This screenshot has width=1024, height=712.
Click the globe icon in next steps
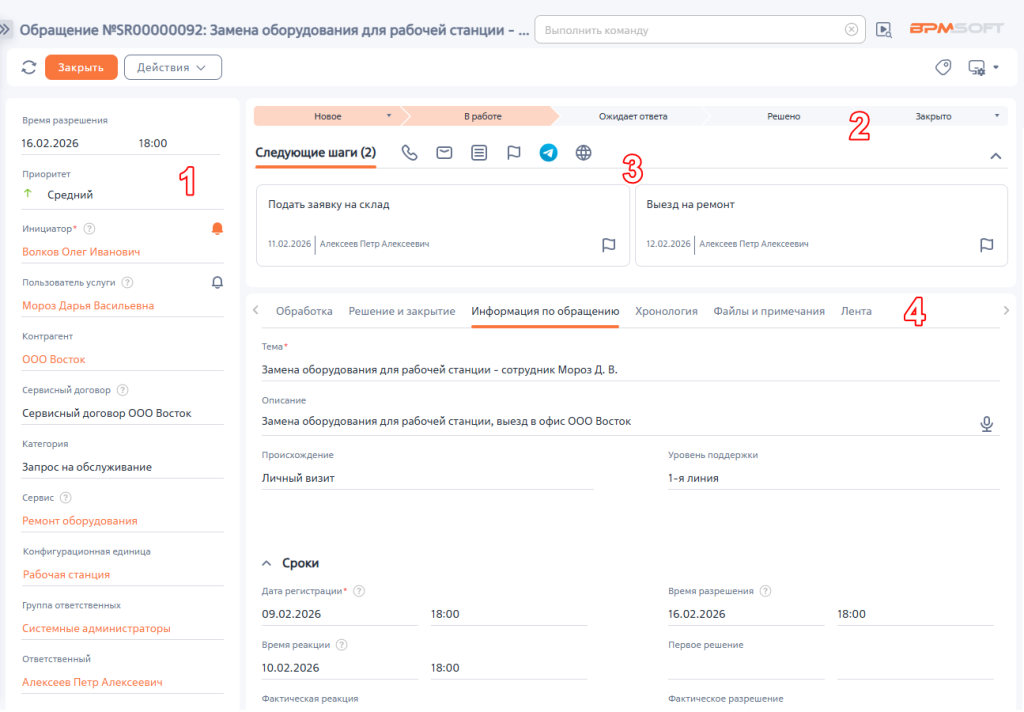tap(584, 153)
